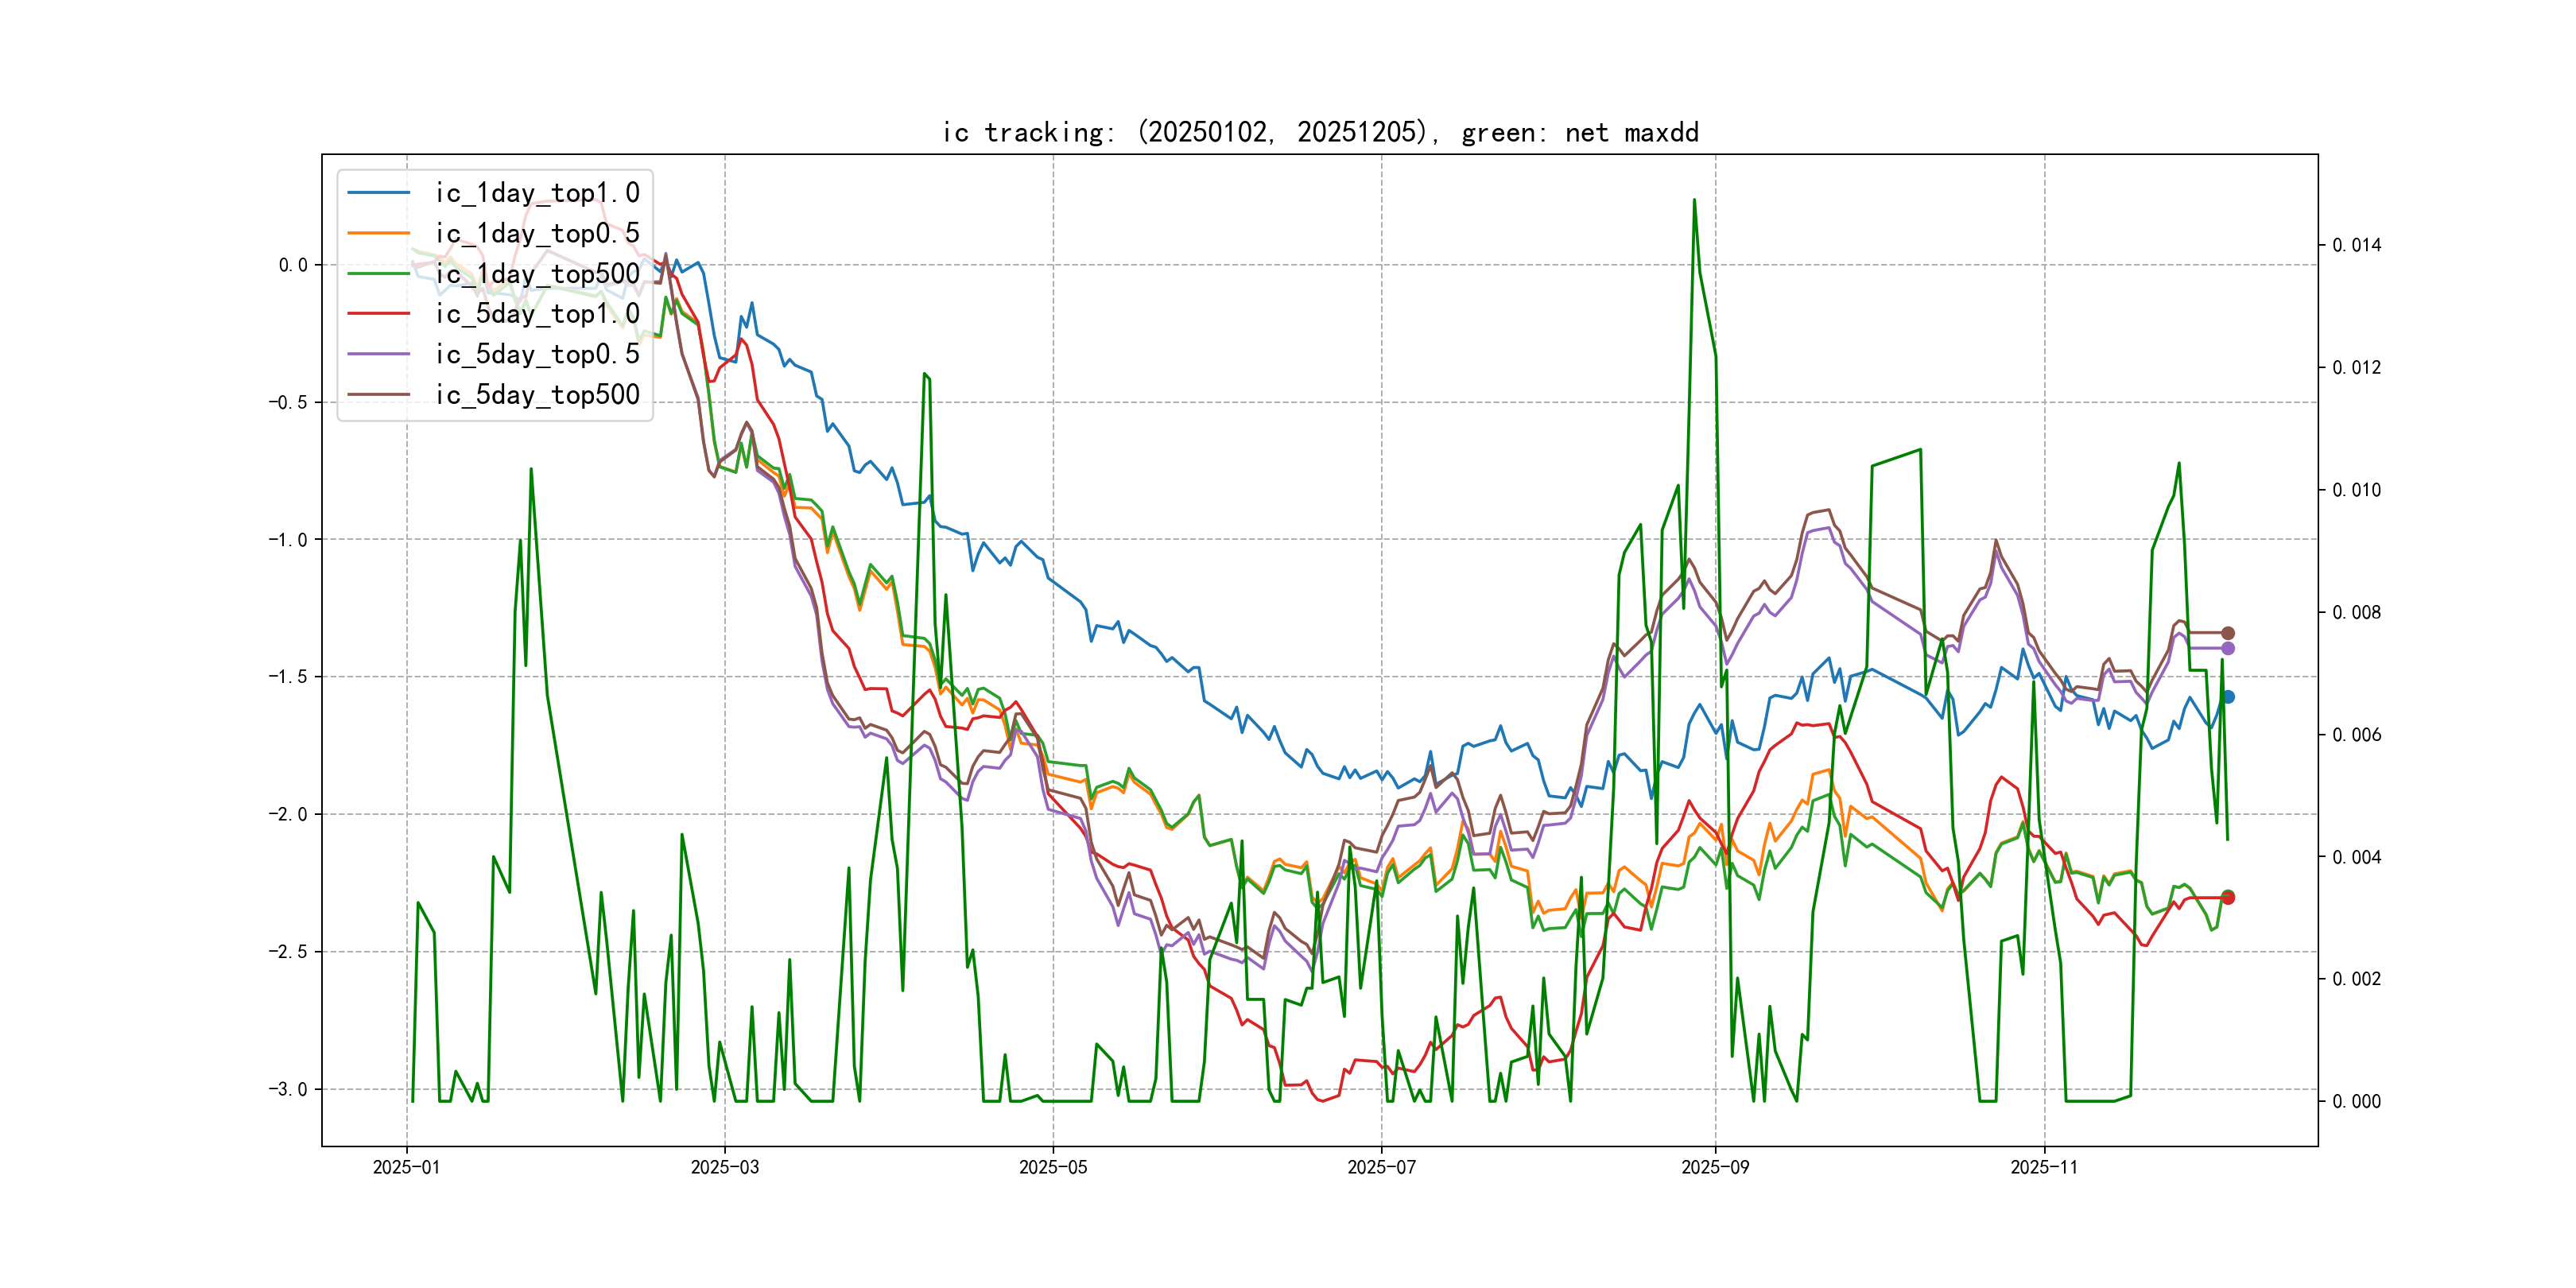Click the orange line swatch in legend

click(x=379, y=233)
